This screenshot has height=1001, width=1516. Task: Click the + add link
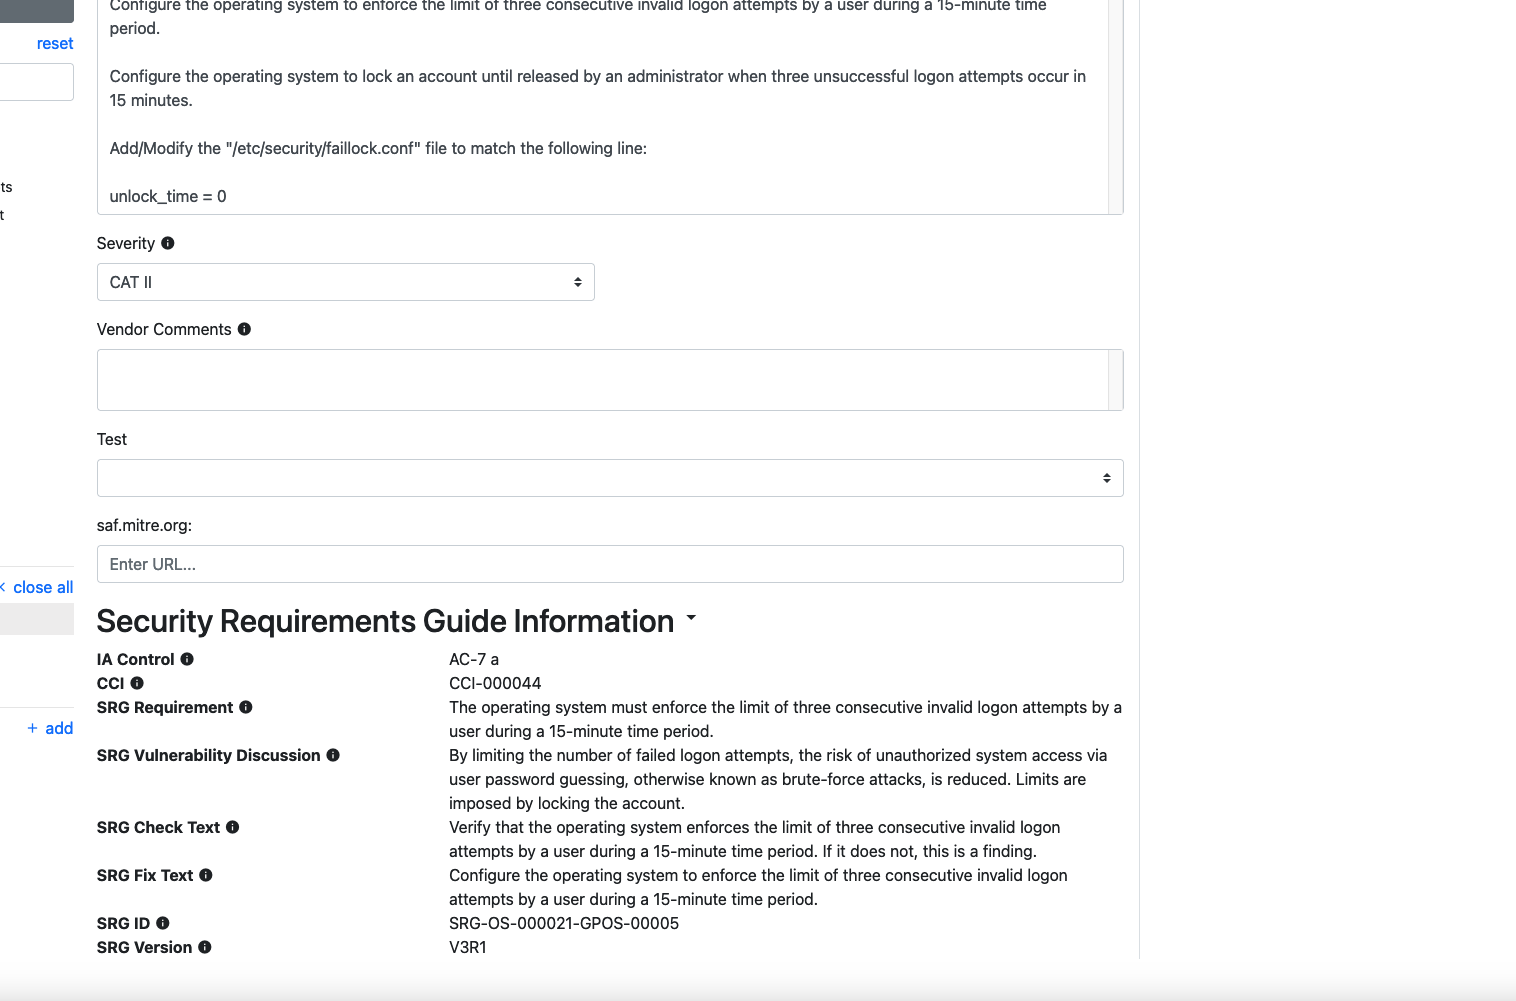(x=50, y=728)
